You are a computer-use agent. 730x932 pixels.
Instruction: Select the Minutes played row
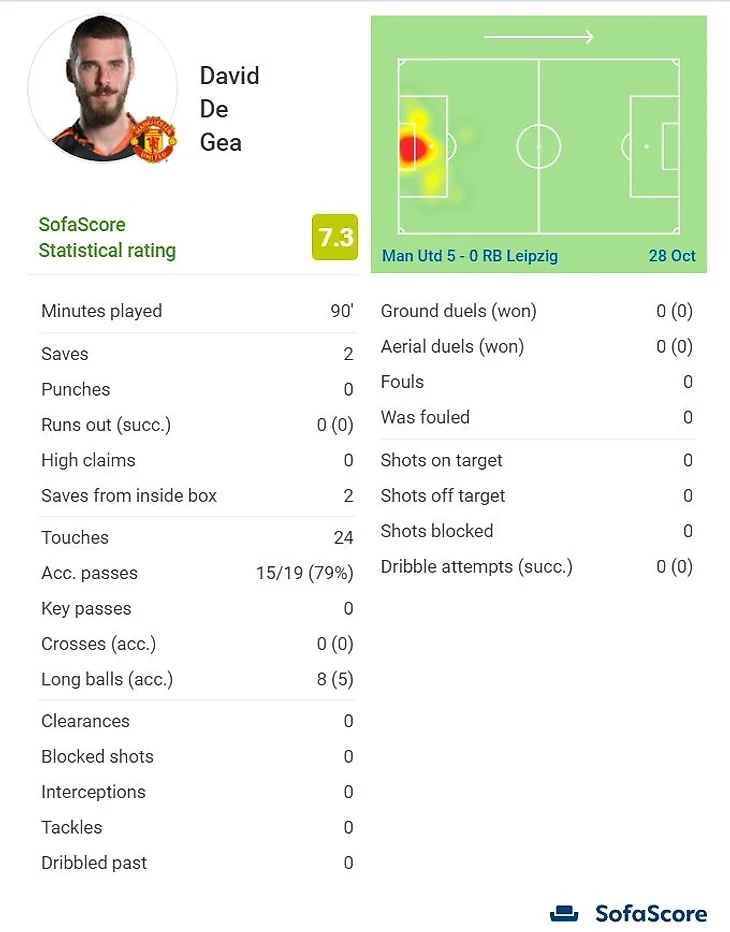(197, 311)
